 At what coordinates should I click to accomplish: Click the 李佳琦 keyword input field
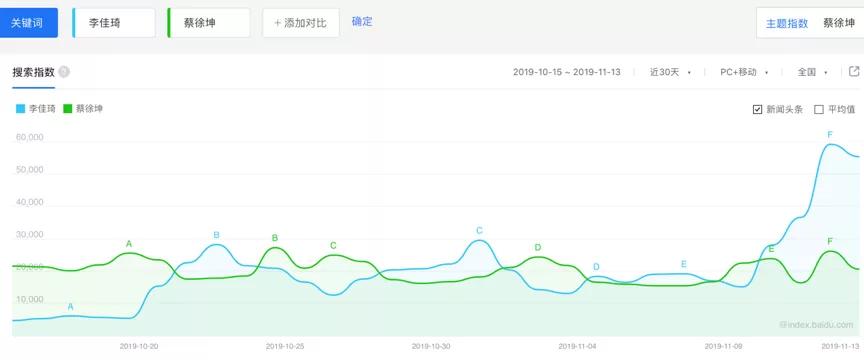tap(114, 23)
